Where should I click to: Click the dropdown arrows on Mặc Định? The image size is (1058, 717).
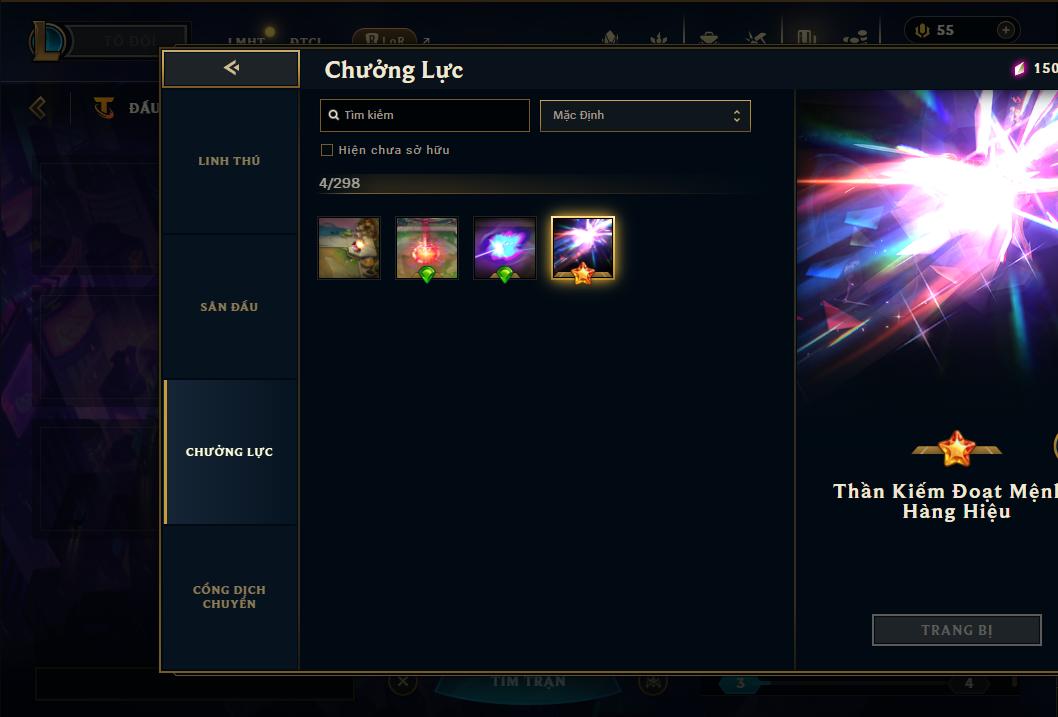(x=737, y=115)
